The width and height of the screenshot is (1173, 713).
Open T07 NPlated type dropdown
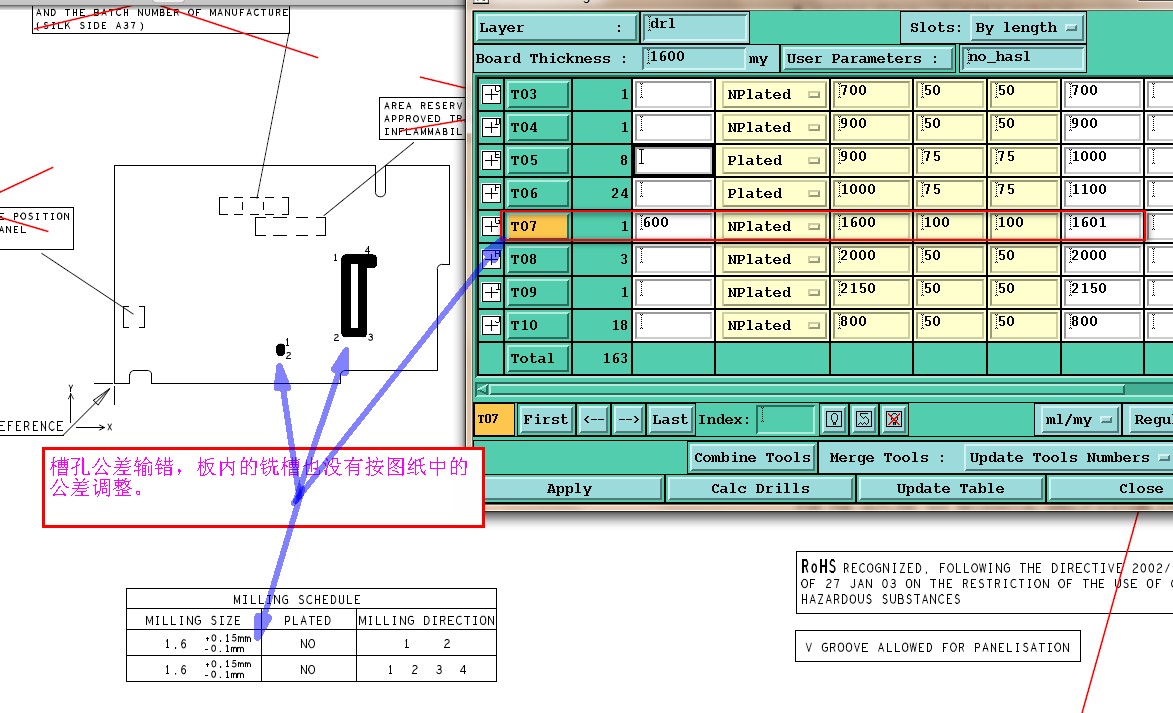pos(773,226)
